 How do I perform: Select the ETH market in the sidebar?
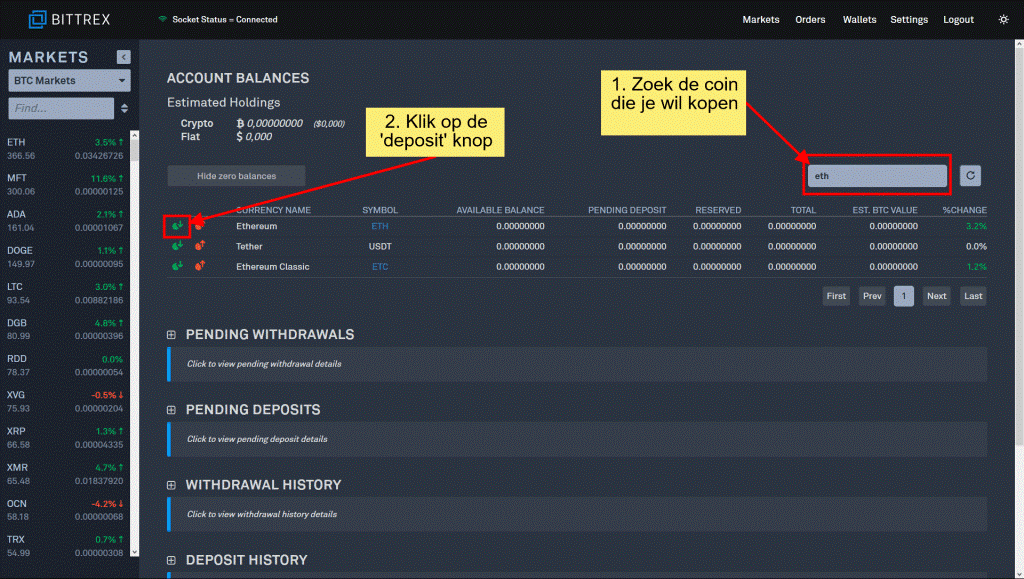(x=65, y=149)
